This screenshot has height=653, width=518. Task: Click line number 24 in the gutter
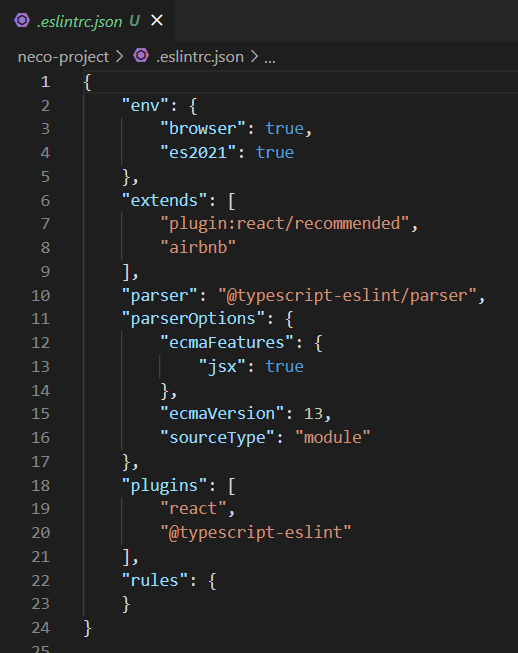(x=41, y=628)
